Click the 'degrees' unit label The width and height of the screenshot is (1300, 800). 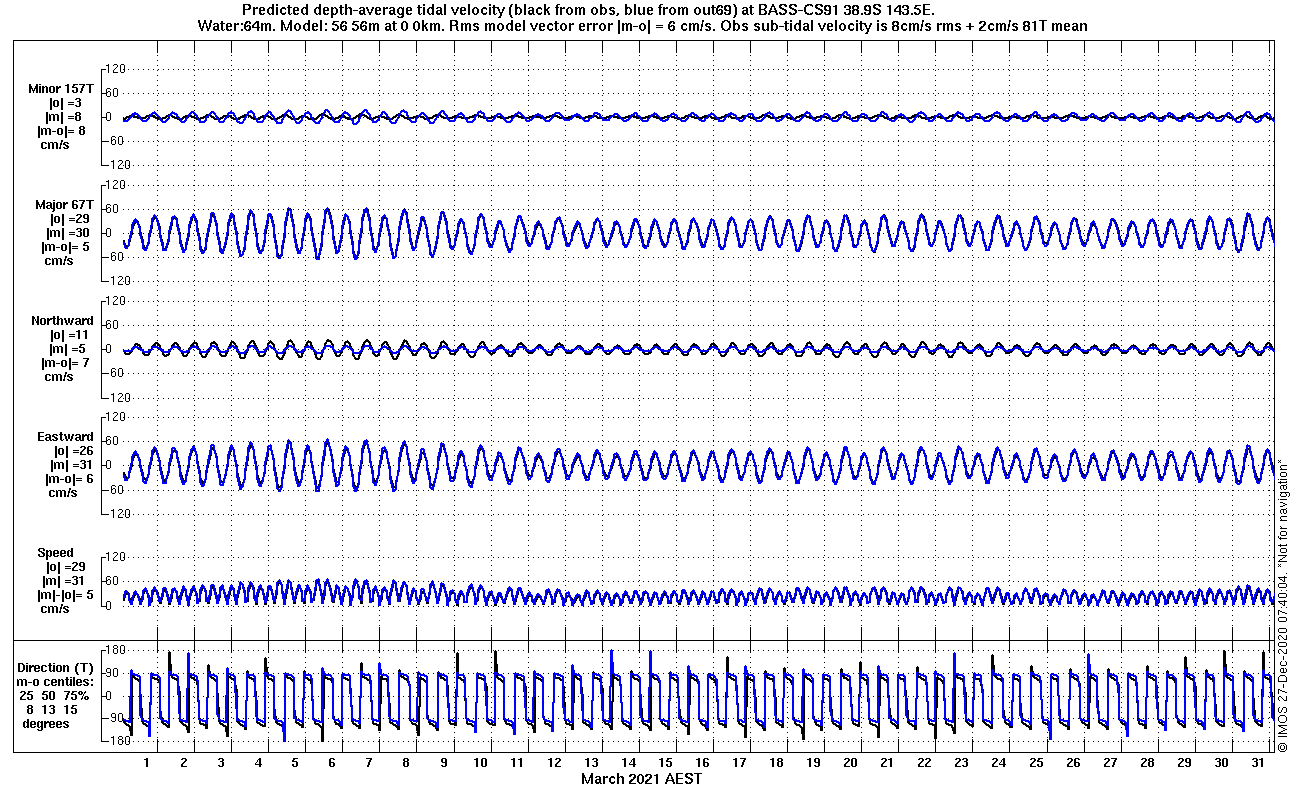(47, 723)
